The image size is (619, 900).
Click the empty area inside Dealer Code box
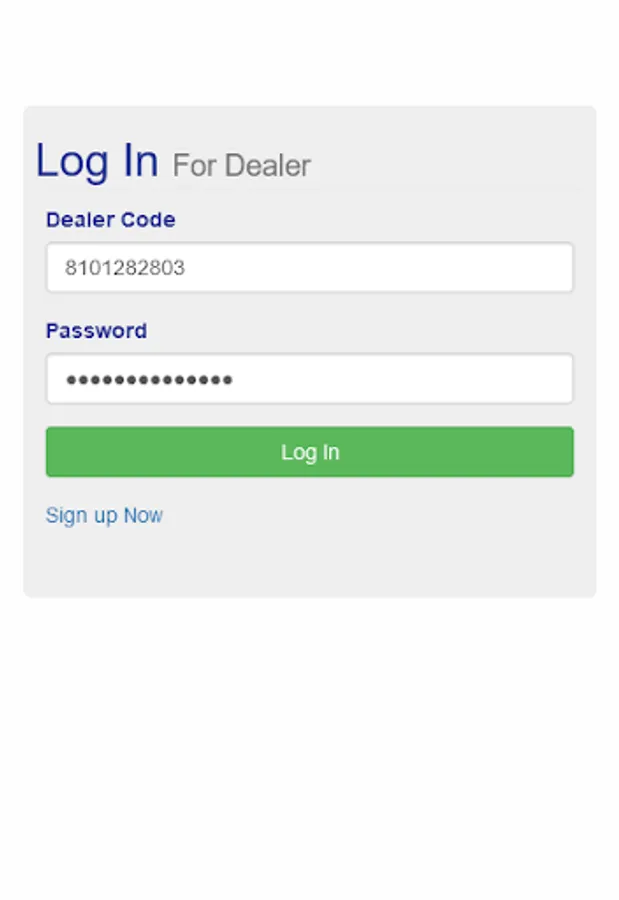(x=379, y=267)
